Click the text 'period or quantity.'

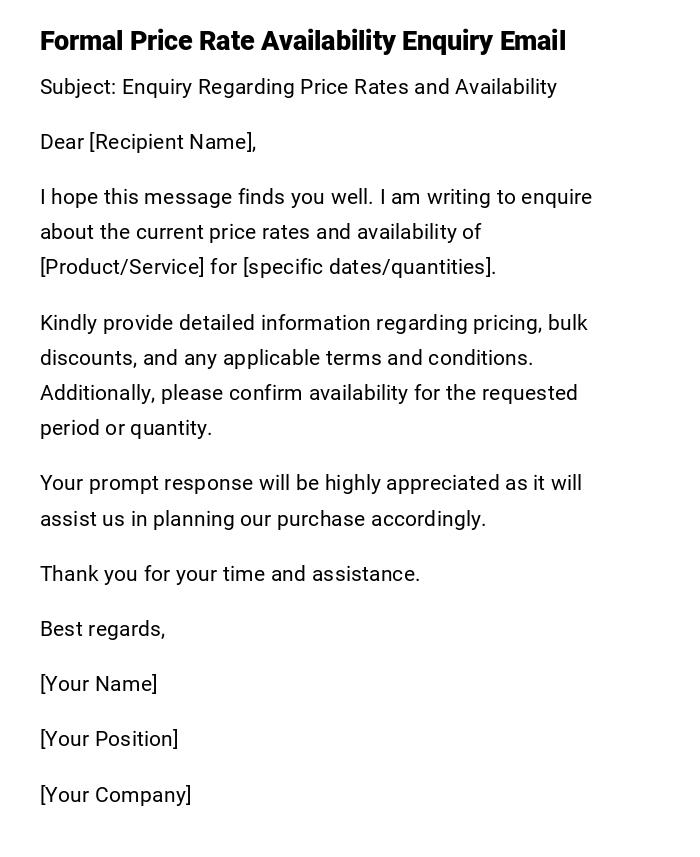(126, 428)
